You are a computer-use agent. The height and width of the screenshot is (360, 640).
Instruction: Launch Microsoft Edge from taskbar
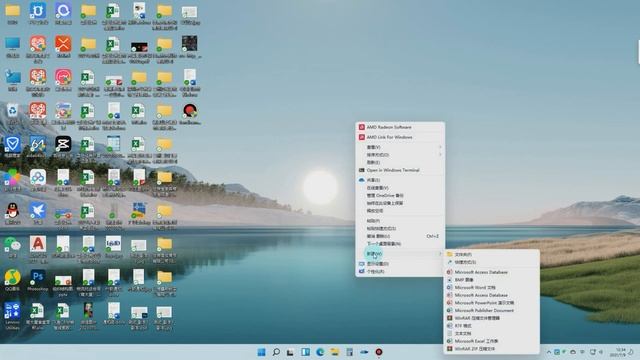coord(320,352)
